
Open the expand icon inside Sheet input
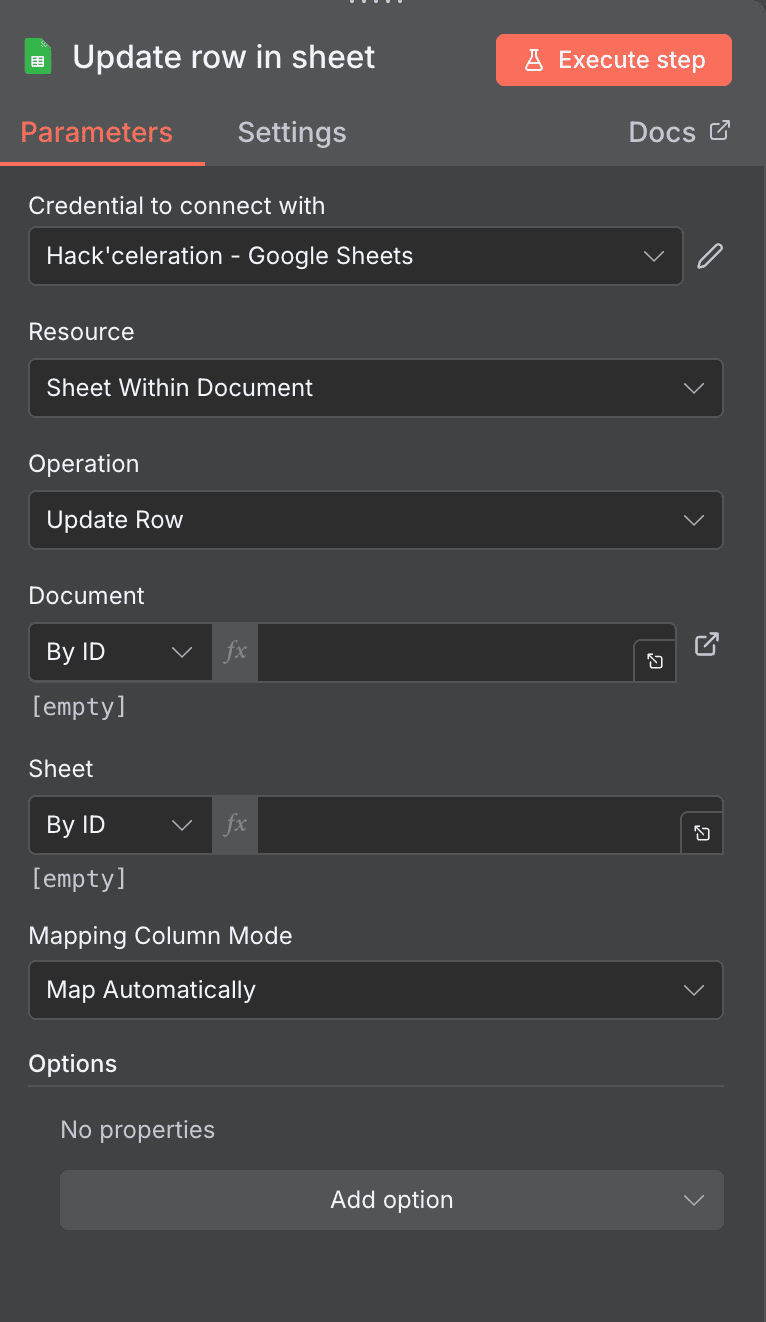(701, 832)
